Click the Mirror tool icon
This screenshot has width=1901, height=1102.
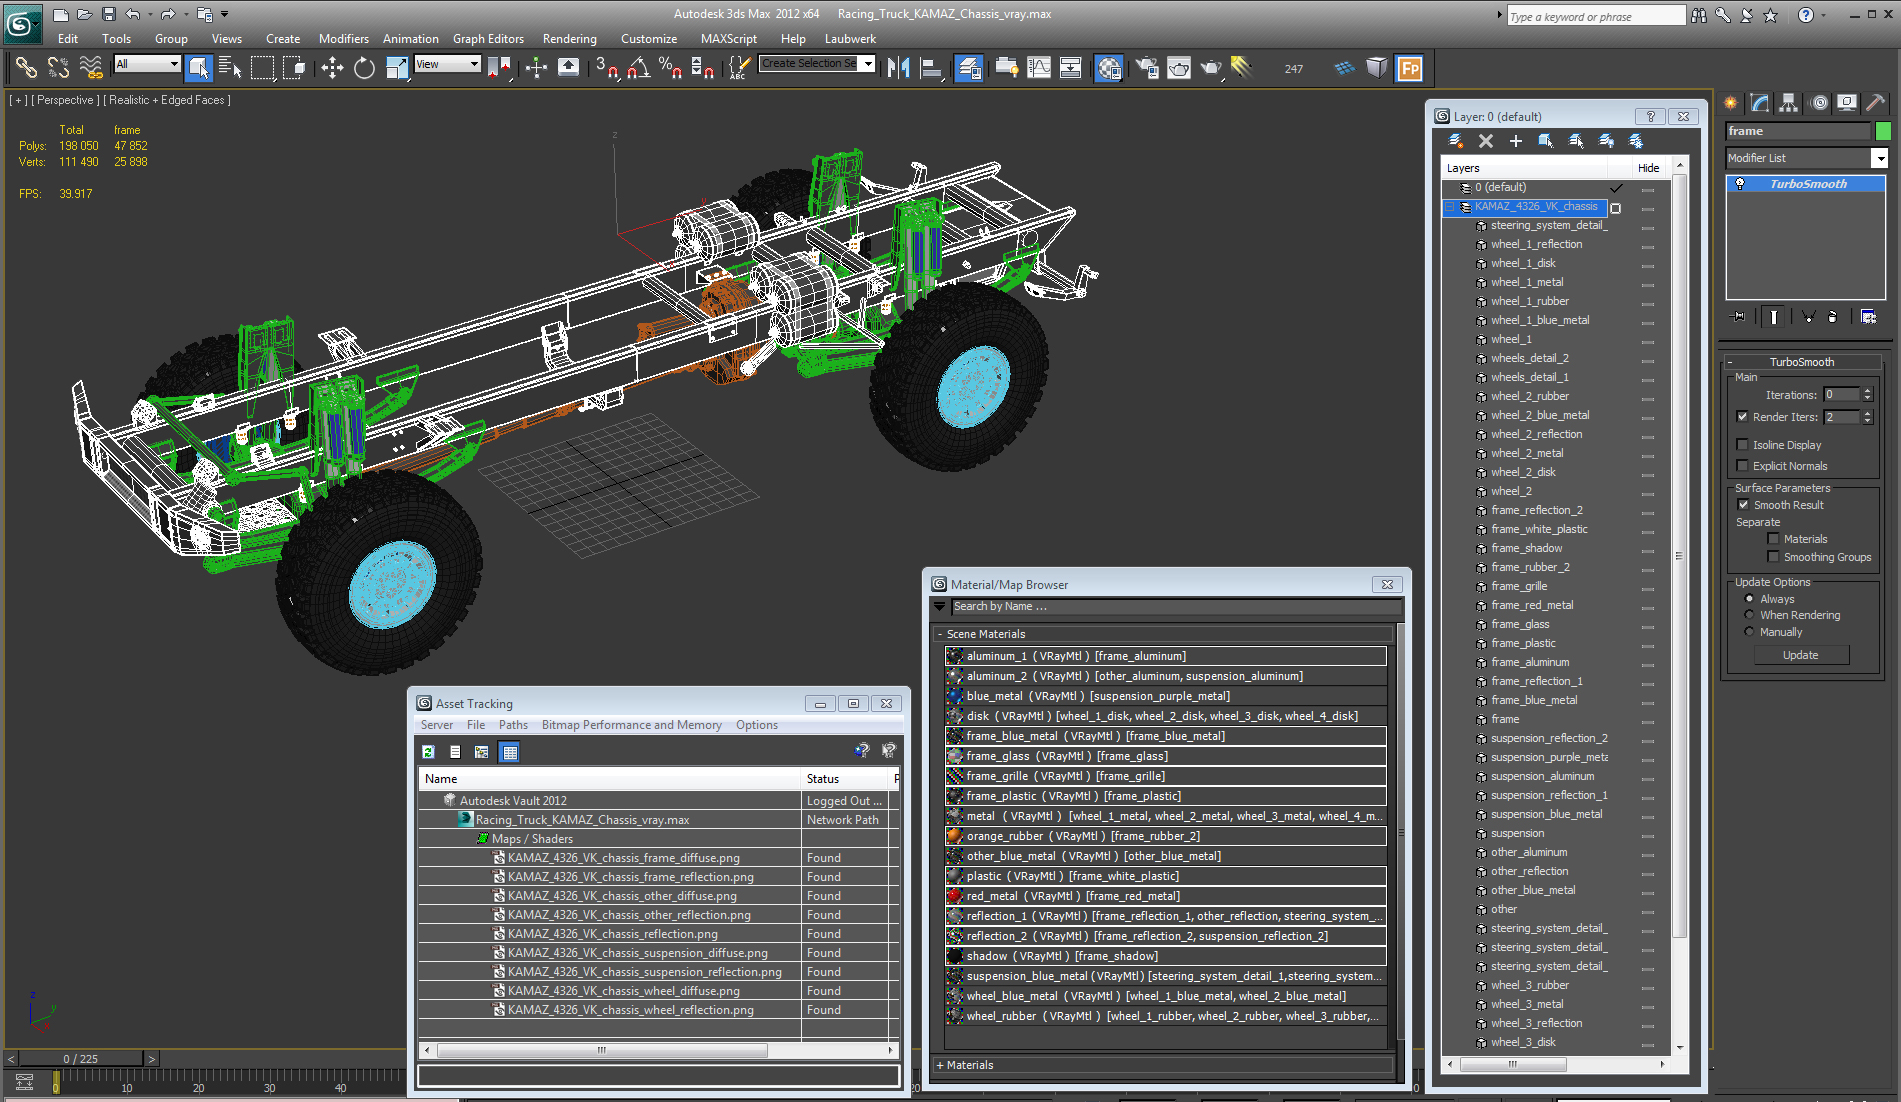click(x=898, y=68)
